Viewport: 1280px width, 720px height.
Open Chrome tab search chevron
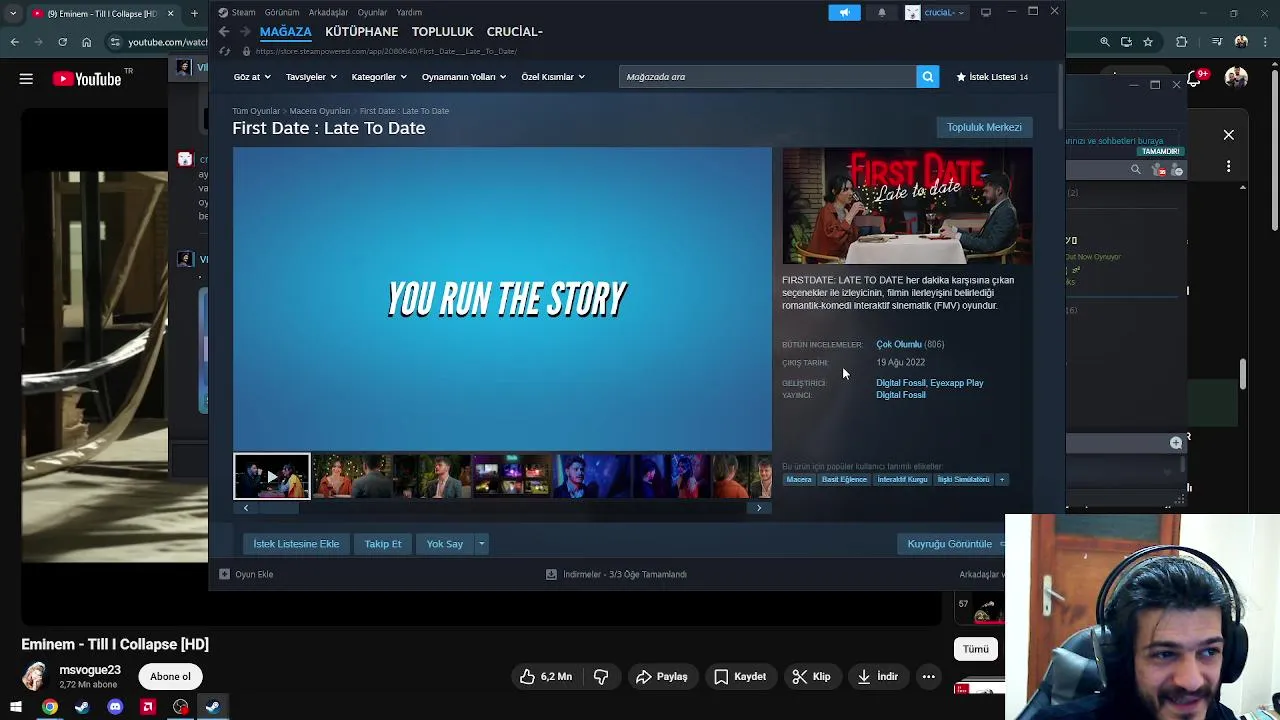pos(13,13)
